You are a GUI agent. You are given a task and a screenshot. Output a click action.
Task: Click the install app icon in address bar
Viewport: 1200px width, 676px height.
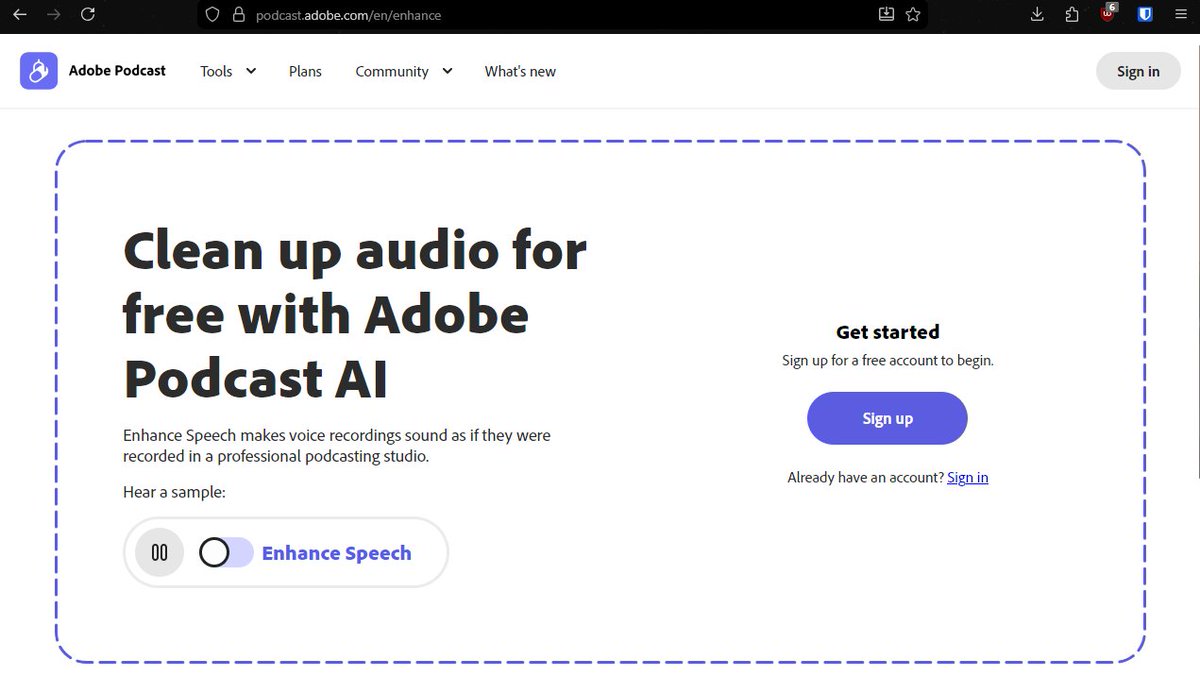tap(886, 14)
